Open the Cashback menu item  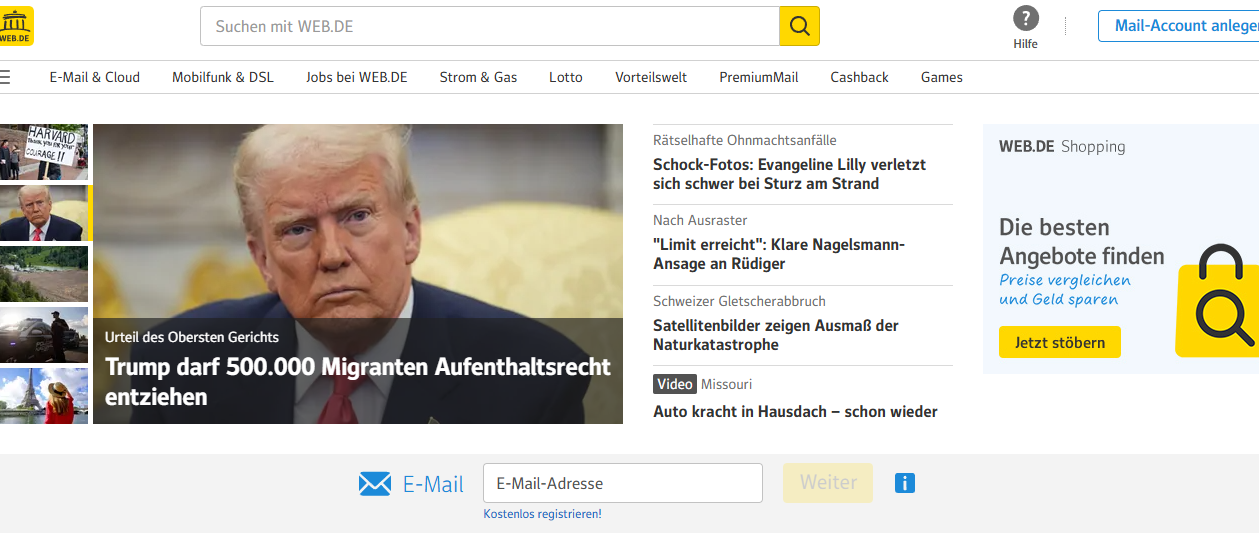click(859, 77)
